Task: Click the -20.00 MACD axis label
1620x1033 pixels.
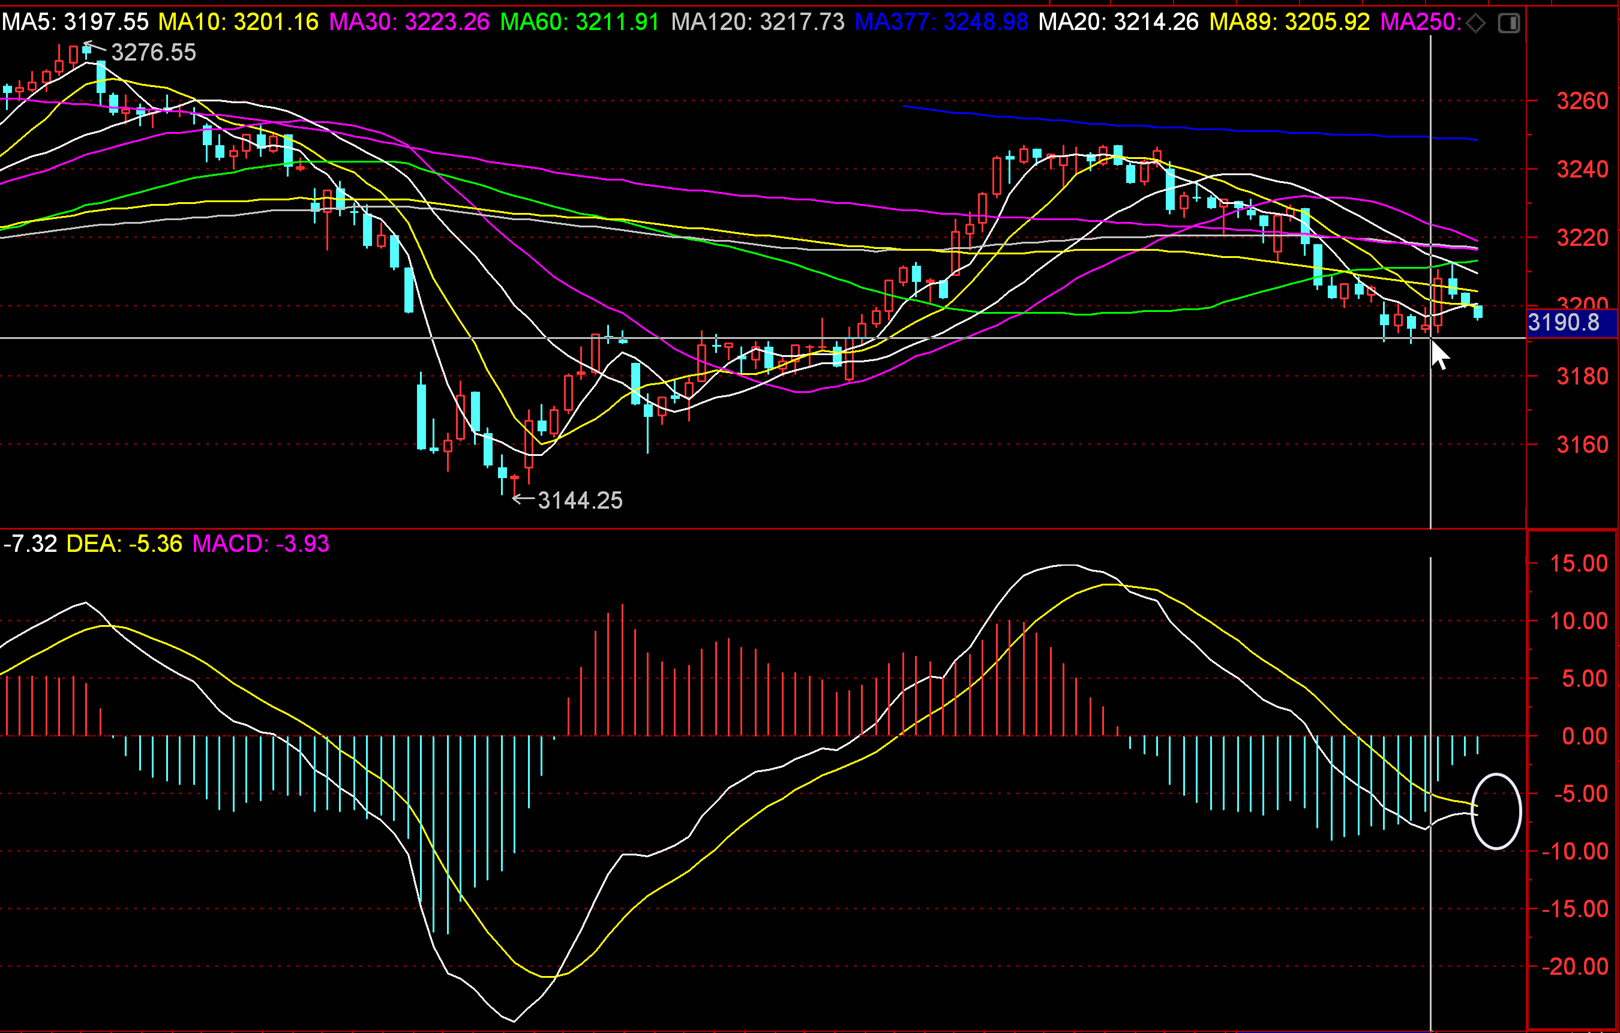Action: coord(1575,967)
